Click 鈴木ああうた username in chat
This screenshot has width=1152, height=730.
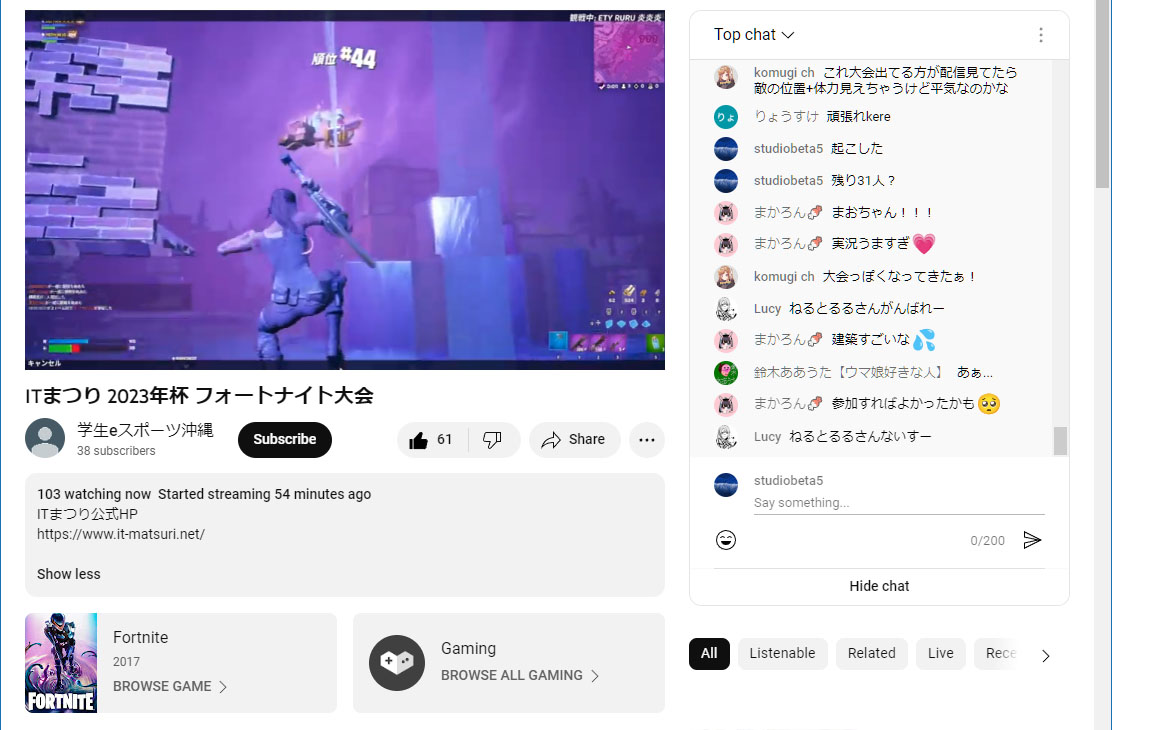(848, 372)
